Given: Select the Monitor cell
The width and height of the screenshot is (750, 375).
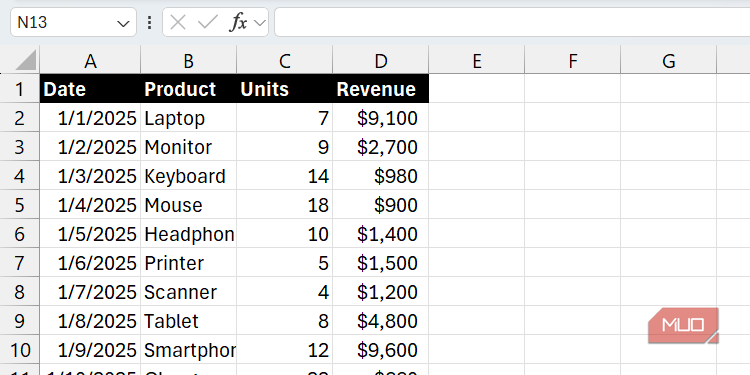Looking at the screenshot, I should coord(188,147).
